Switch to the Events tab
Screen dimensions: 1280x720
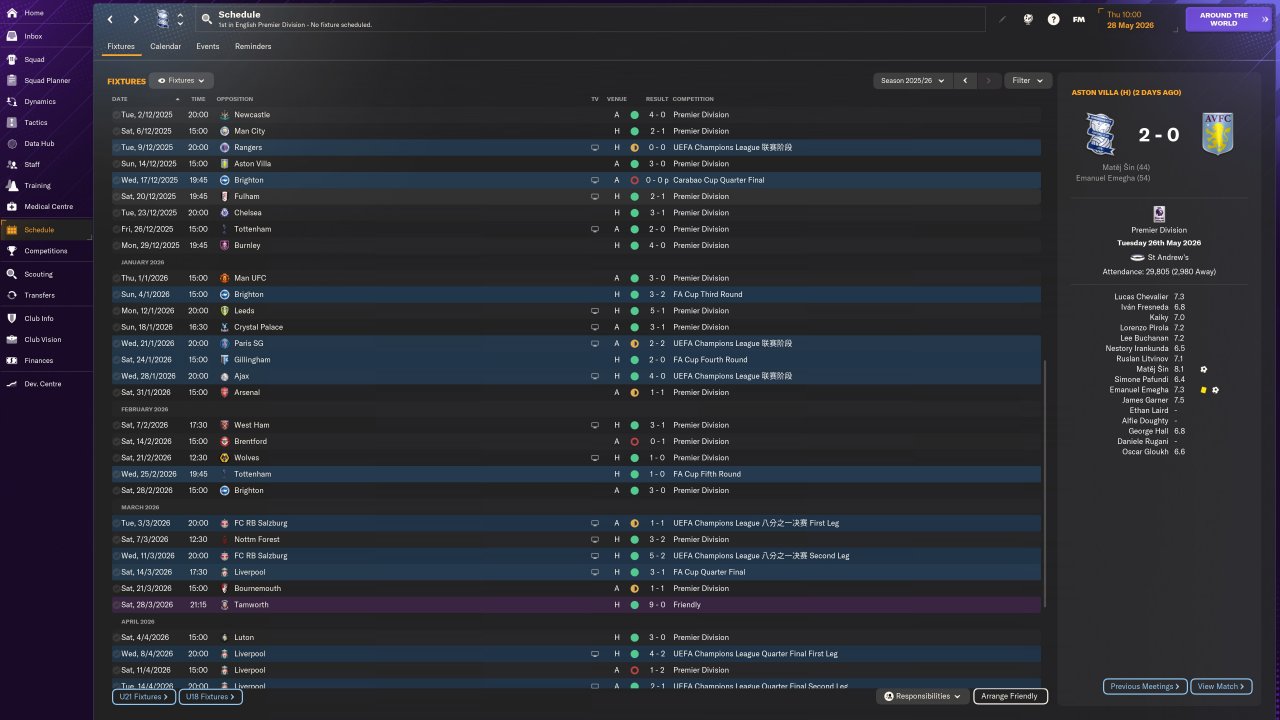click(x=208, y=46)
